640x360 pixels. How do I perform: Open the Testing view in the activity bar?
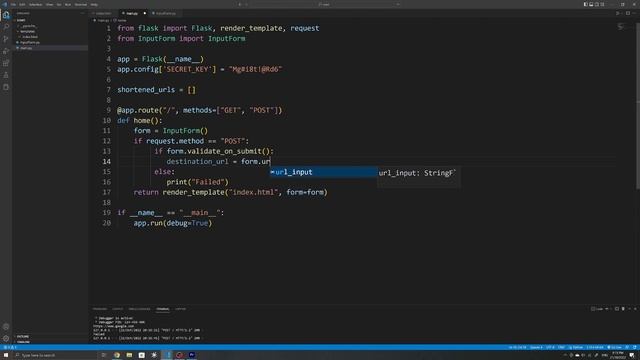(6, 75)
